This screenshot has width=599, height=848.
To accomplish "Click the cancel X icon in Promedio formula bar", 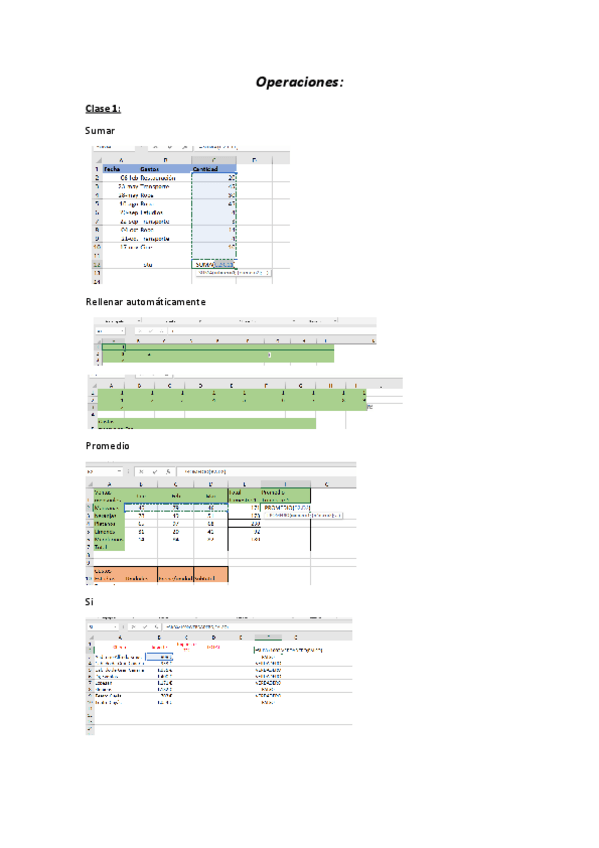I will point(141,472).
